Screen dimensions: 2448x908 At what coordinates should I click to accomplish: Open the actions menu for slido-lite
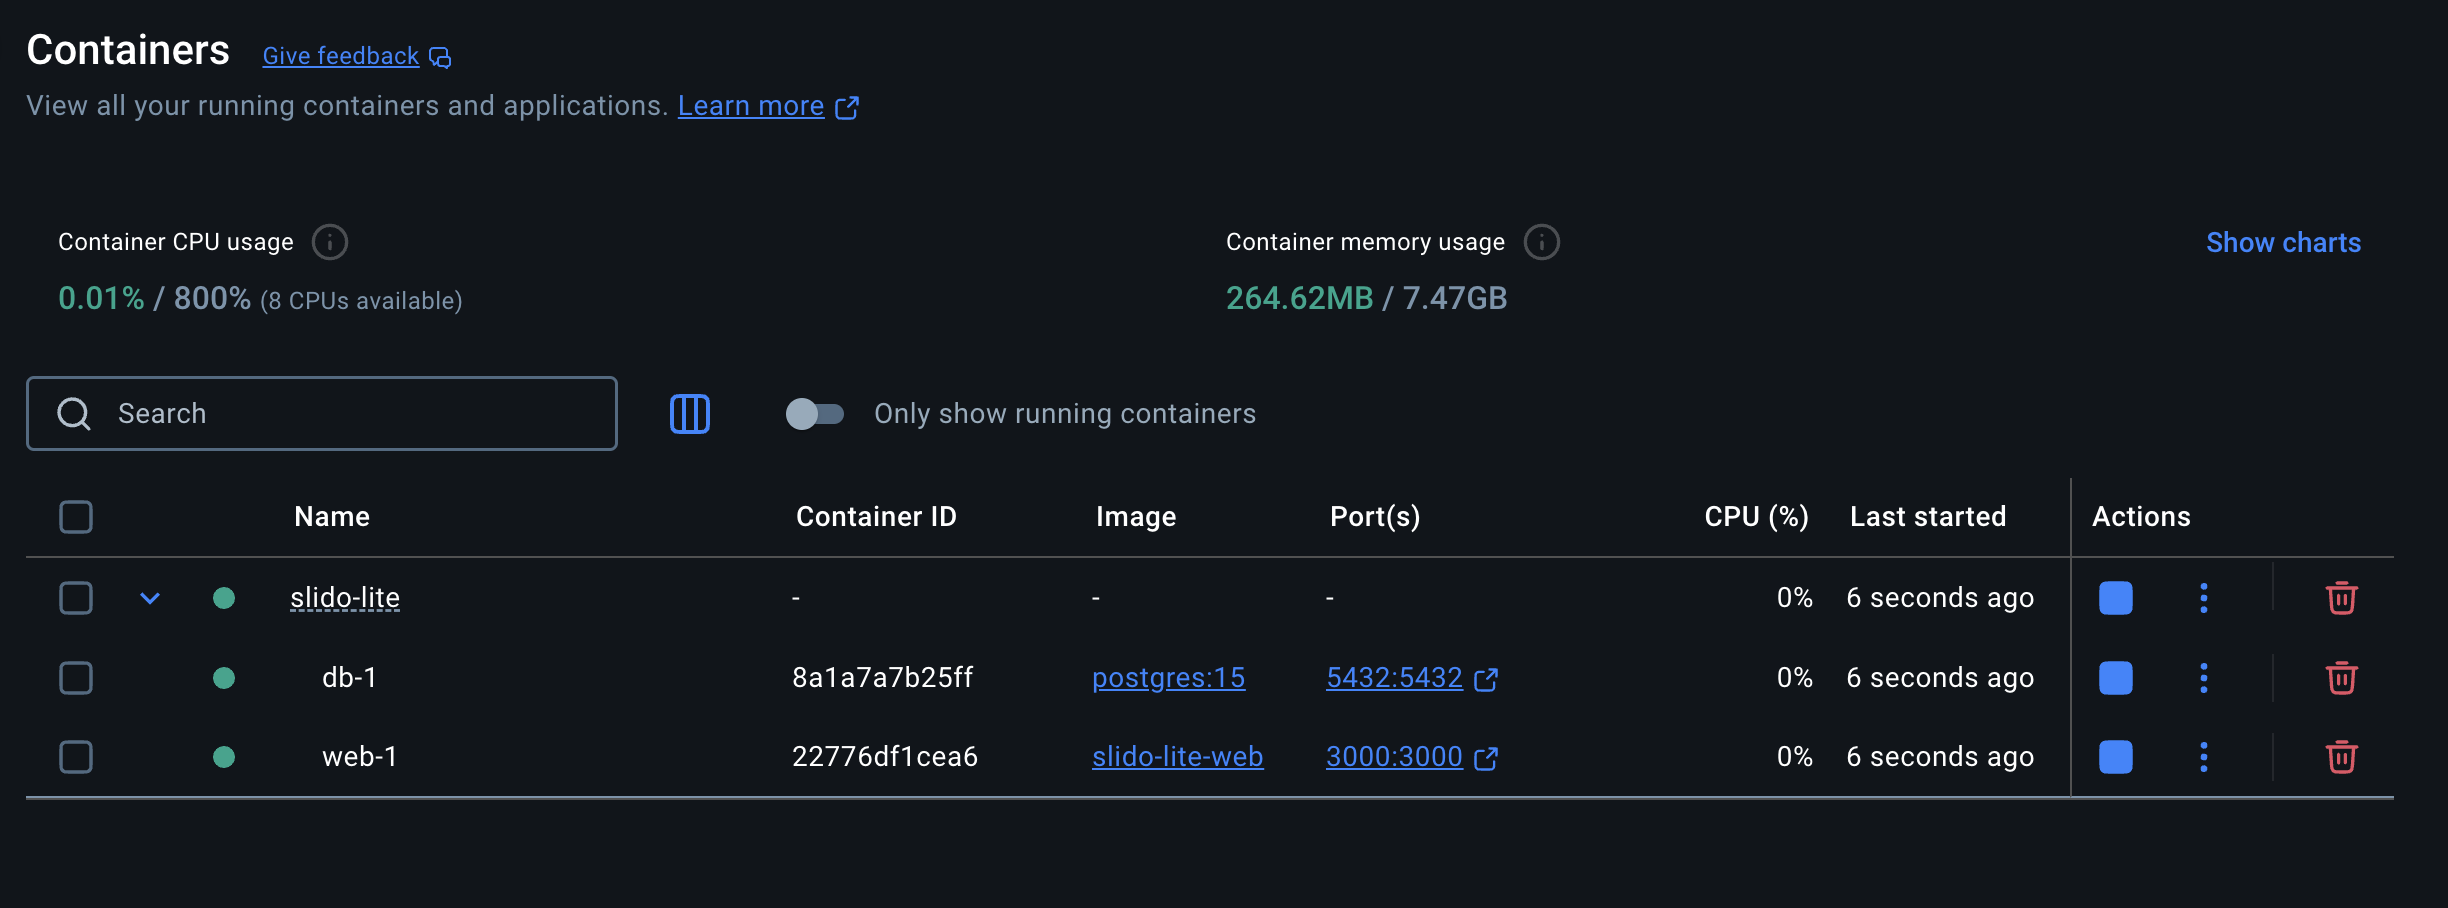[x=2204, y=597]
